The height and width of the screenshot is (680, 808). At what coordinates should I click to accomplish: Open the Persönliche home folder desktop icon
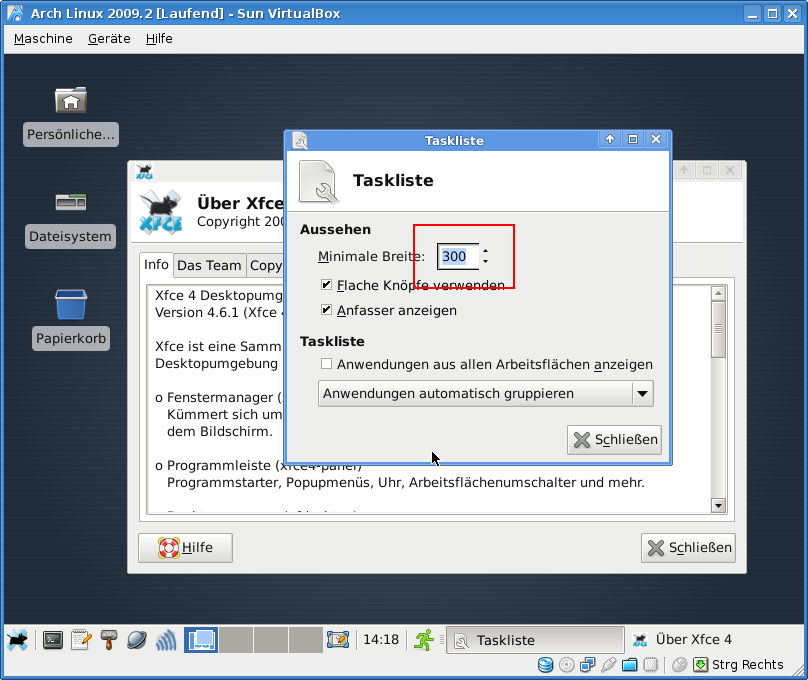pos(71,117)
